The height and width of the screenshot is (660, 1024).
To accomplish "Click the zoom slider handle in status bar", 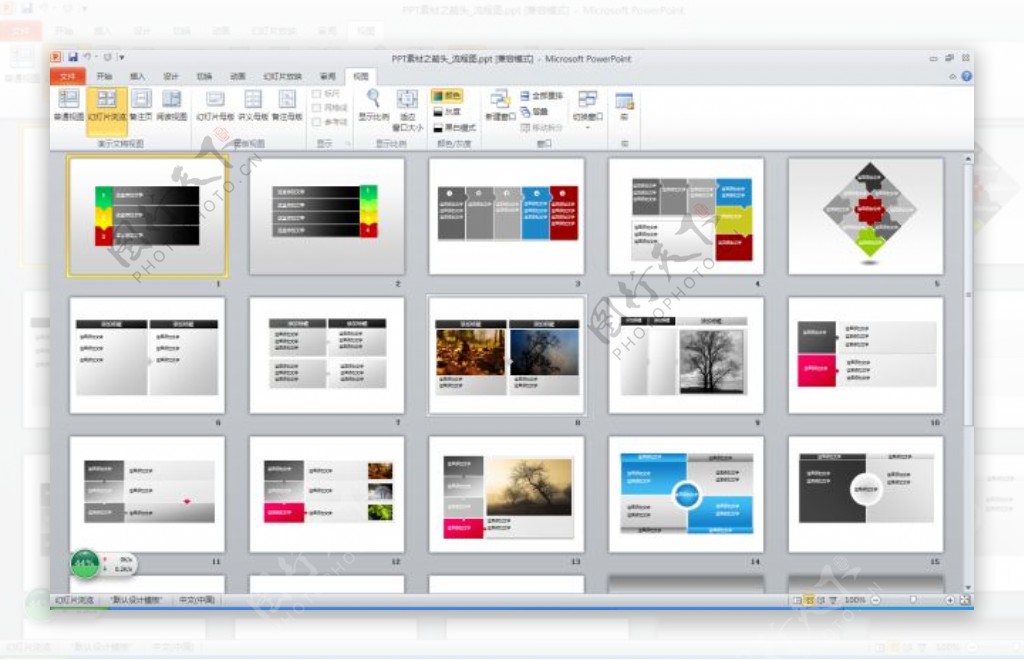I will (913, 600).
